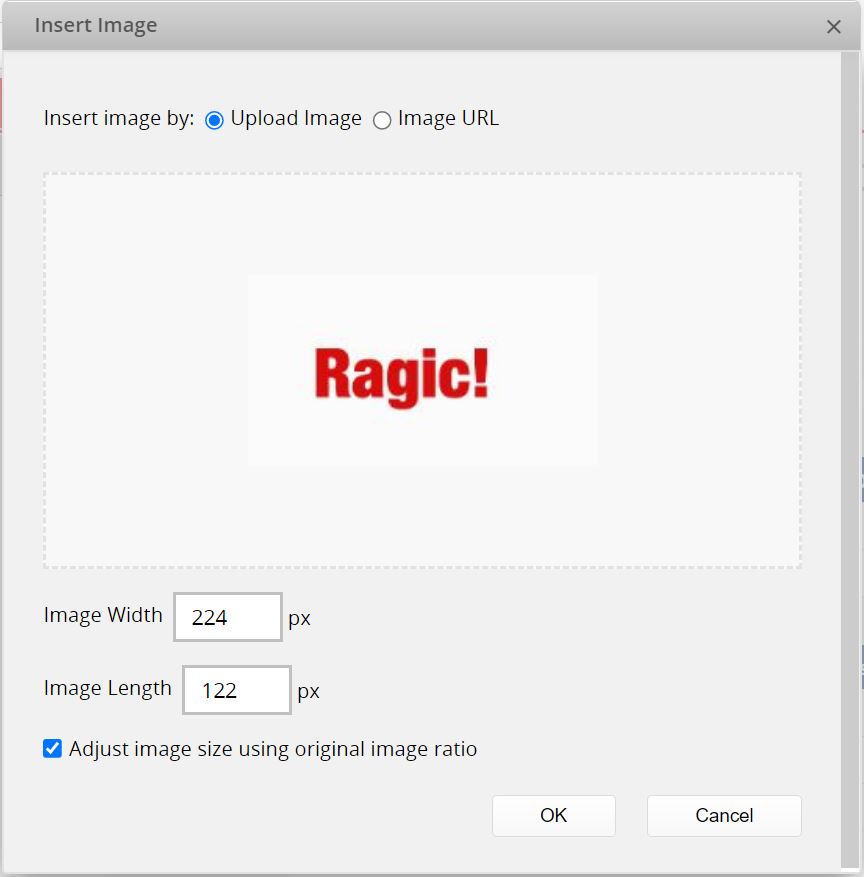Click the 'Insert Image' dialog title
Screen dimensions: 864x877
(x=96, y=26)
